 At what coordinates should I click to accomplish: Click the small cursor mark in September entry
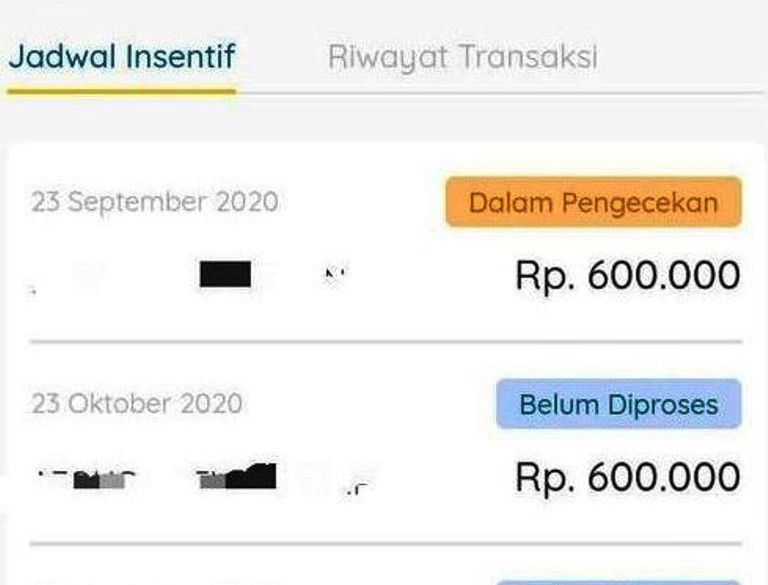tap(335, 274)
